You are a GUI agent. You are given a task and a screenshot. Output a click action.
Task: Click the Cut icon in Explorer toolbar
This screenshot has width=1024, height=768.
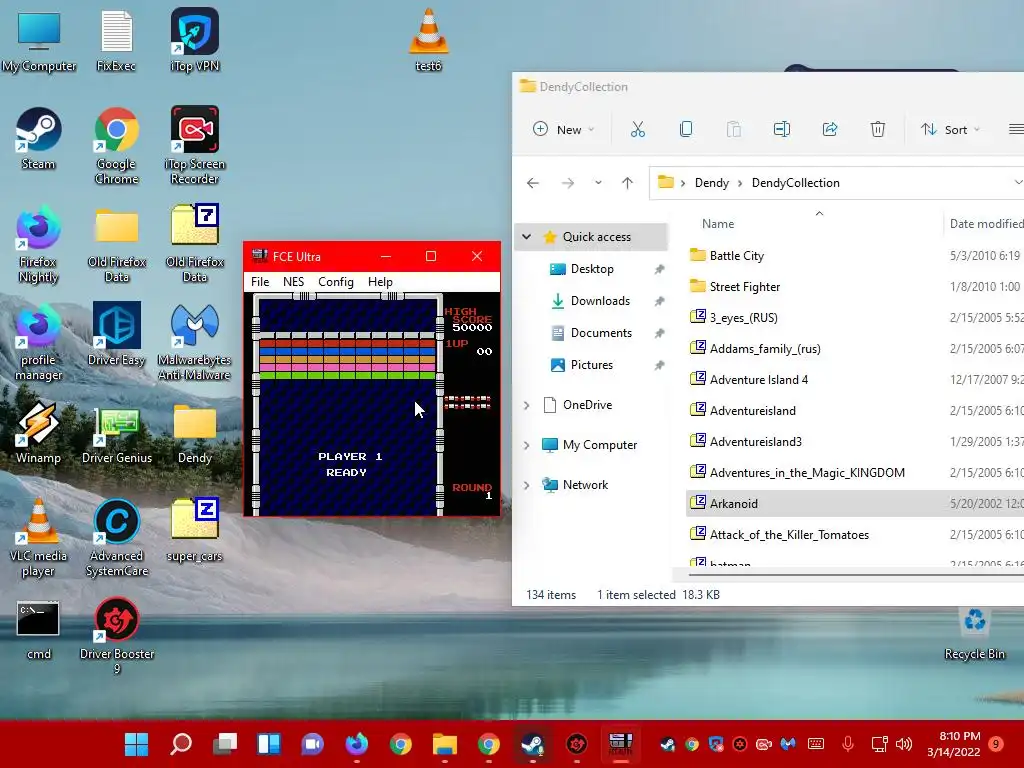point(637,129)
